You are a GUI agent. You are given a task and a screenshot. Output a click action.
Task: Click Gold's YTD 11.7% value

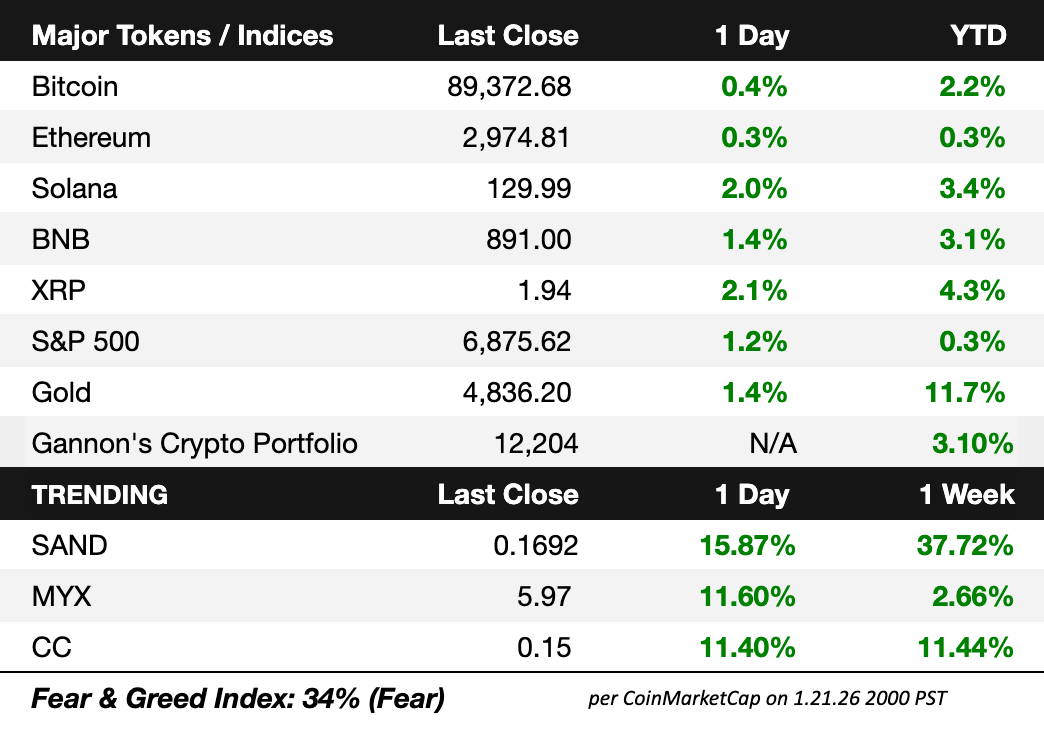(x=964, y=393)
